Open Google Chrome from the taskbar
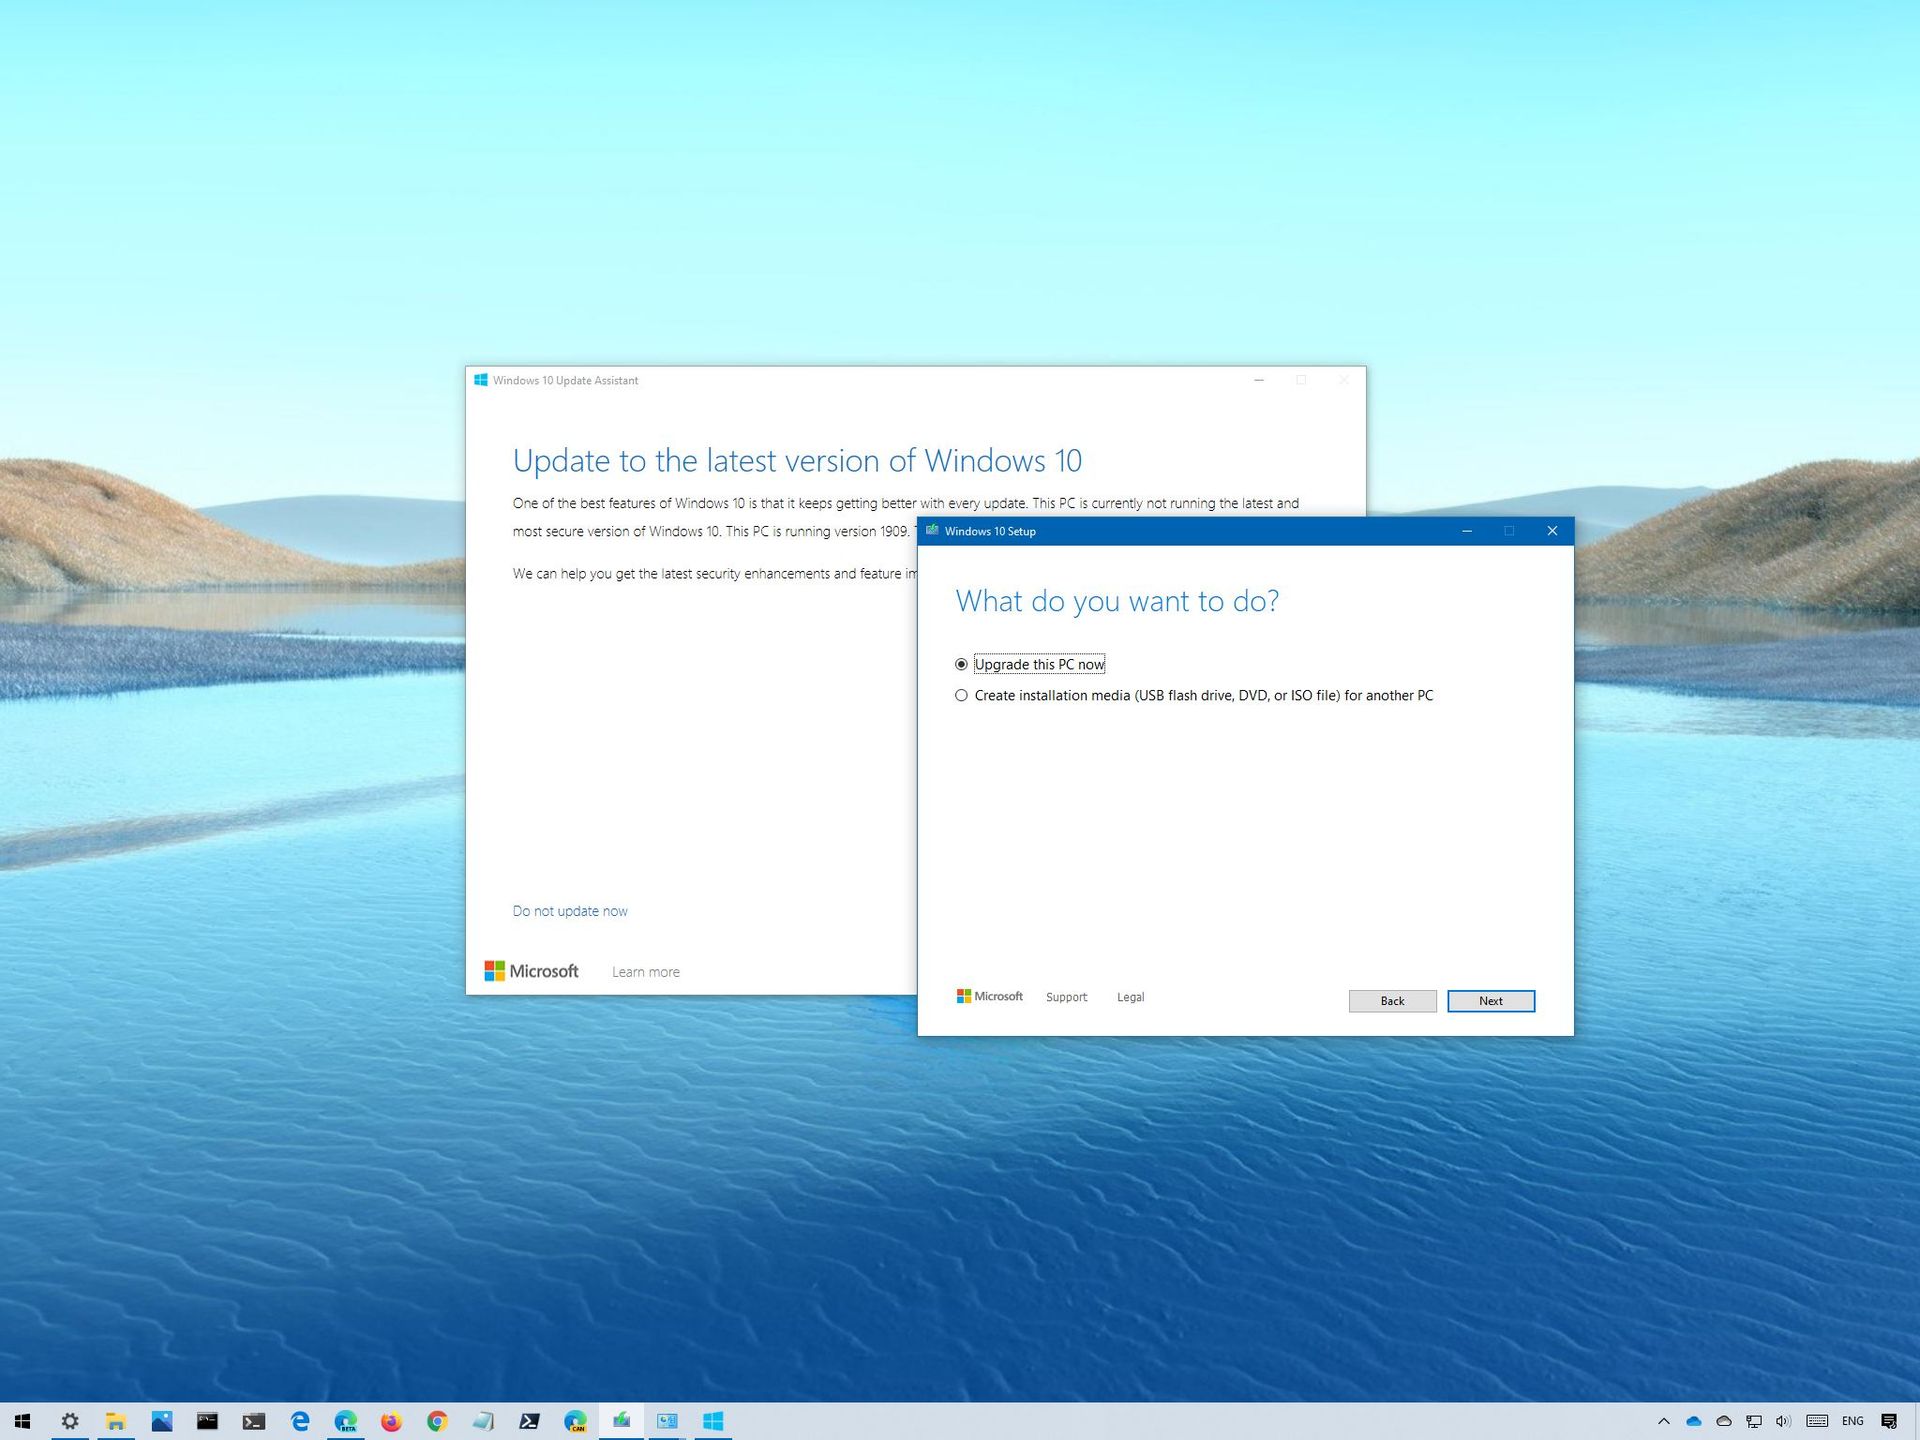 click(x=437, y=1421)
